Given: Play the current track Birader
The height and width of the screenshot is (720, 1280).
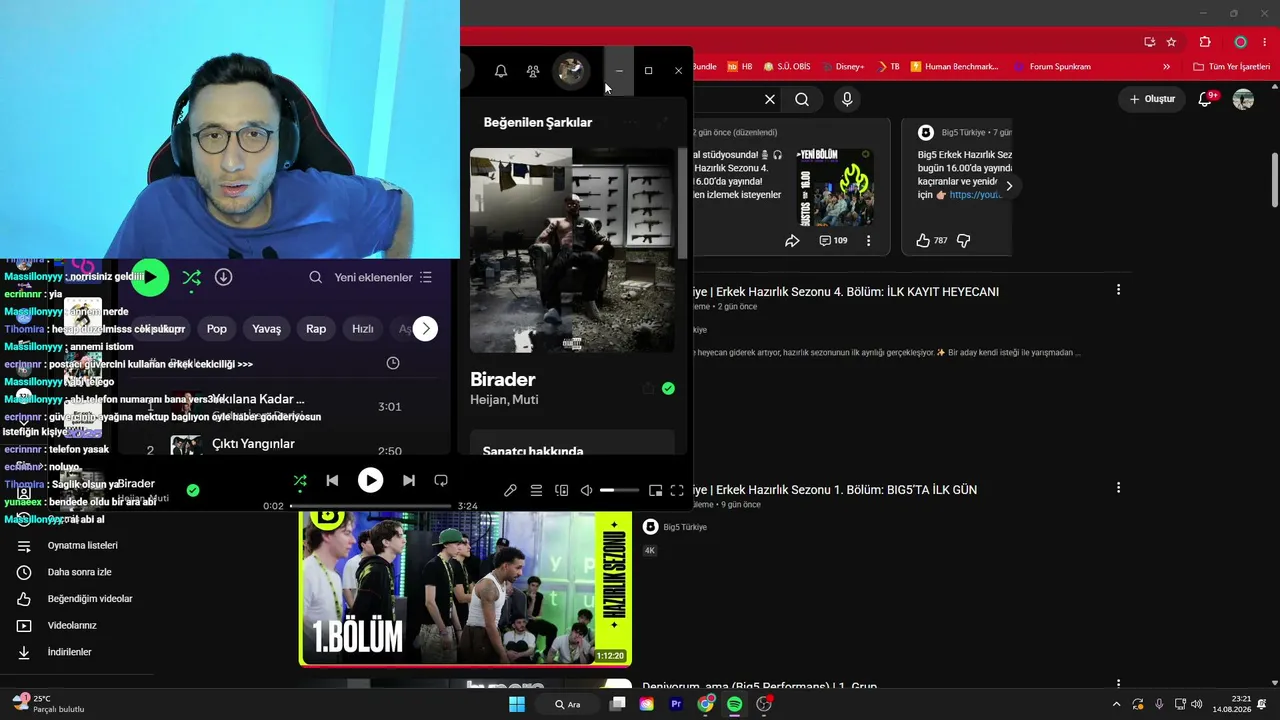Looking at the screenshot, I should click(370, 481).
